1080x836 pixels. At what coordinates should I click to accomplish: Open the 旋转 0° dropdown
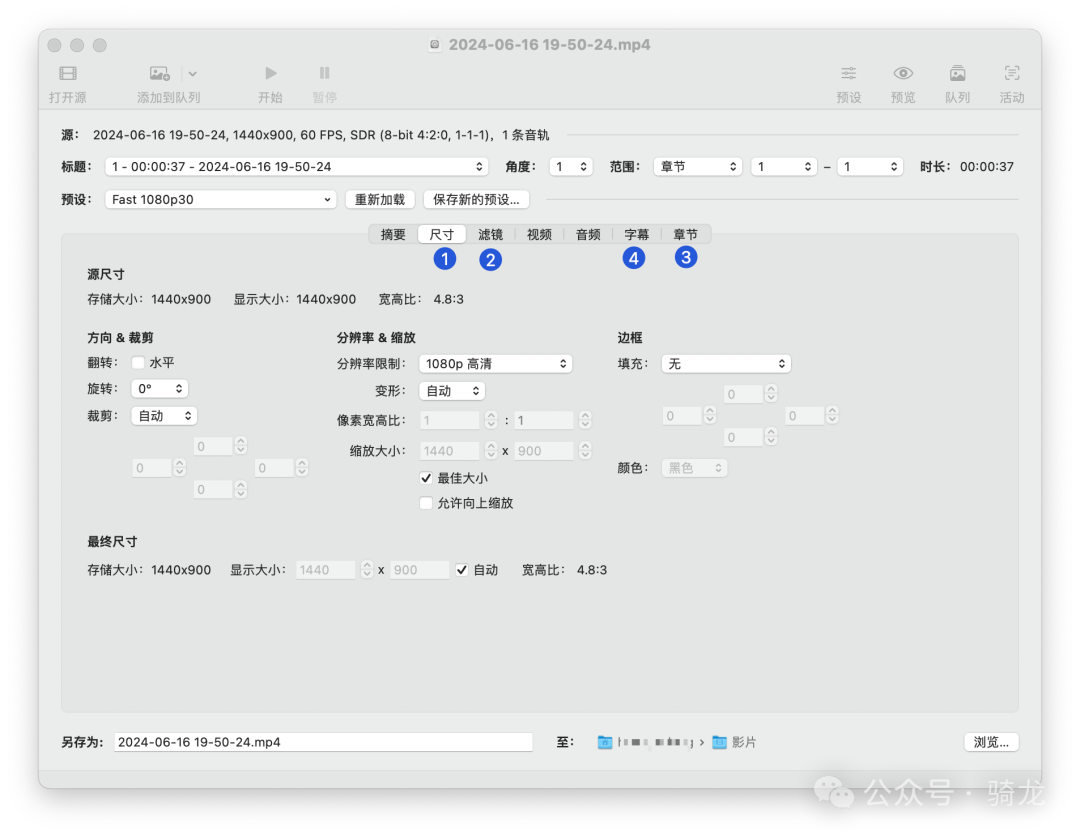160,389
